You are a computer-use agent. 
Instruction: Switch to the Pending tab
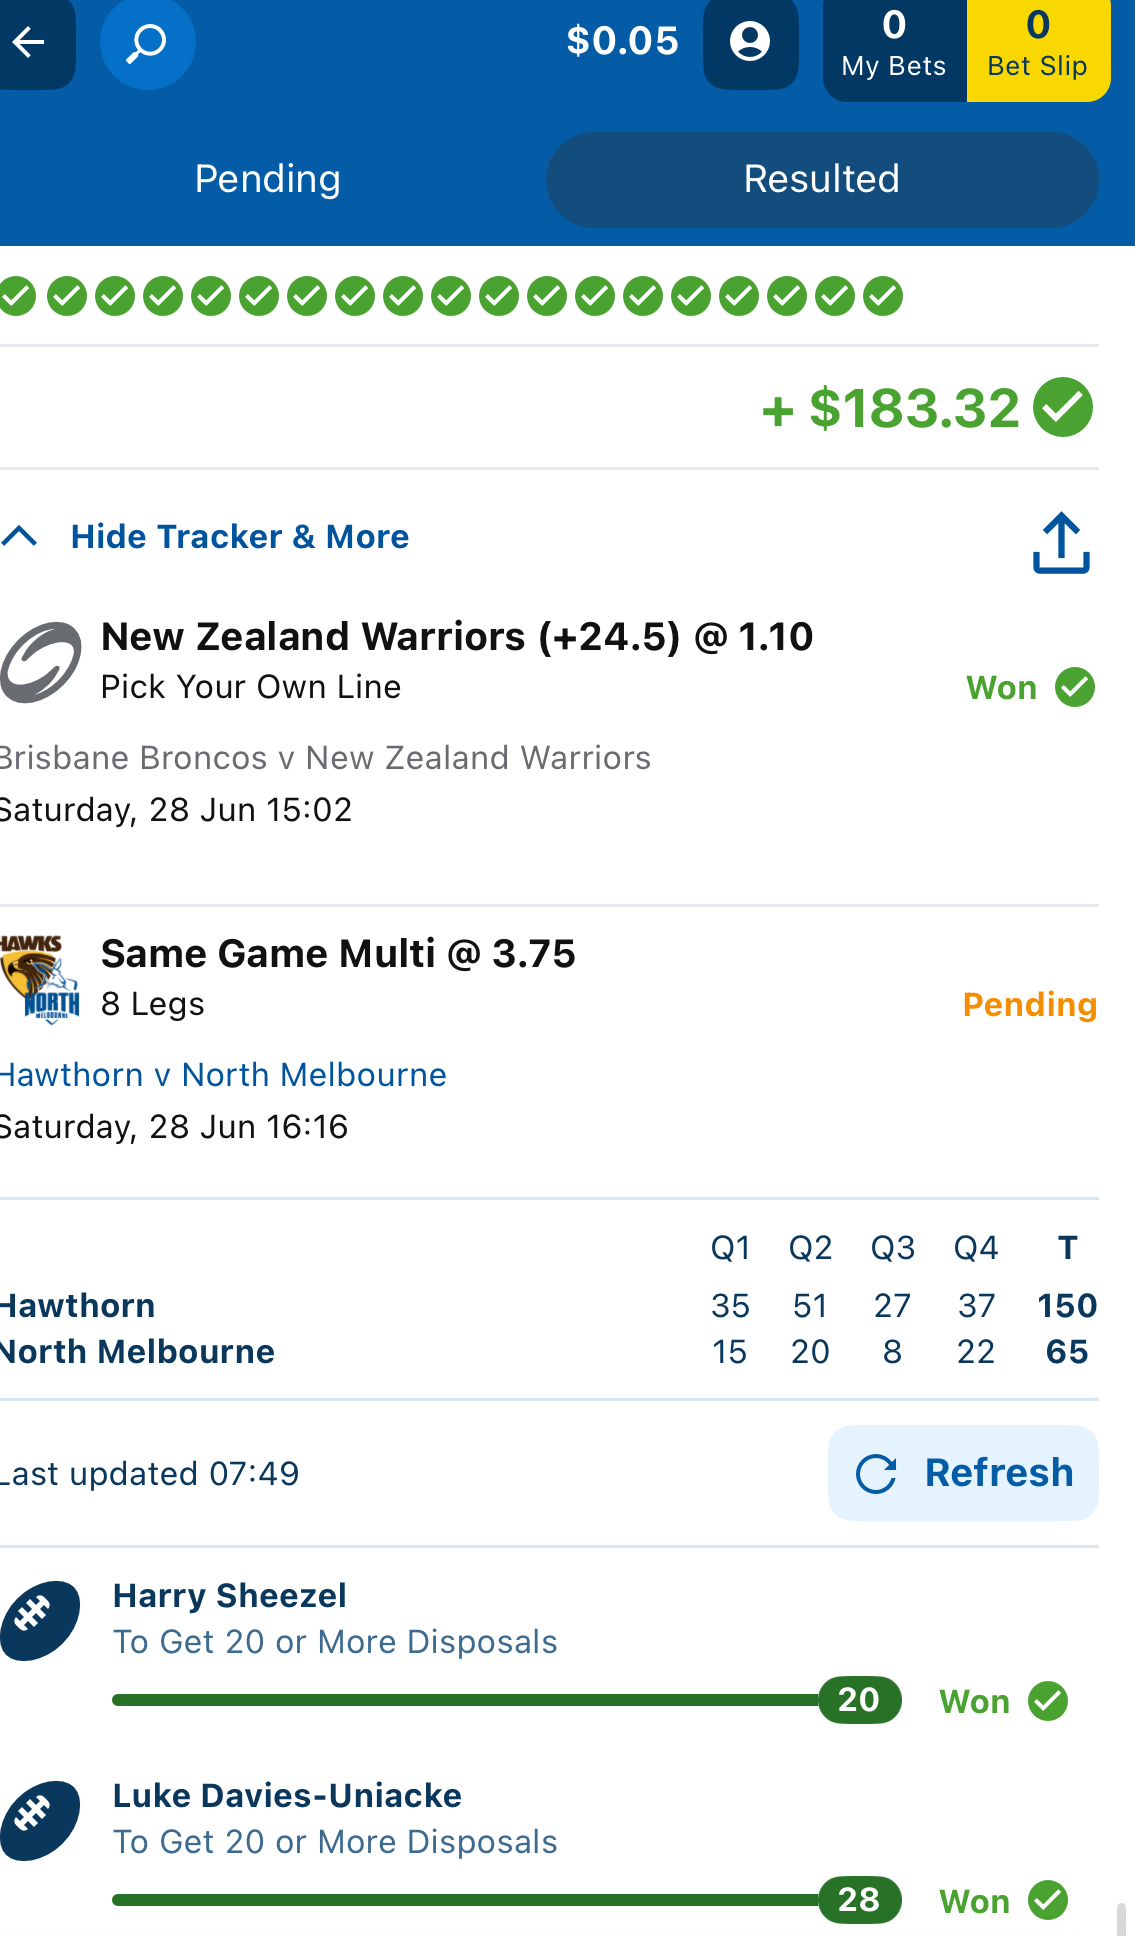(x=268, y=180)
